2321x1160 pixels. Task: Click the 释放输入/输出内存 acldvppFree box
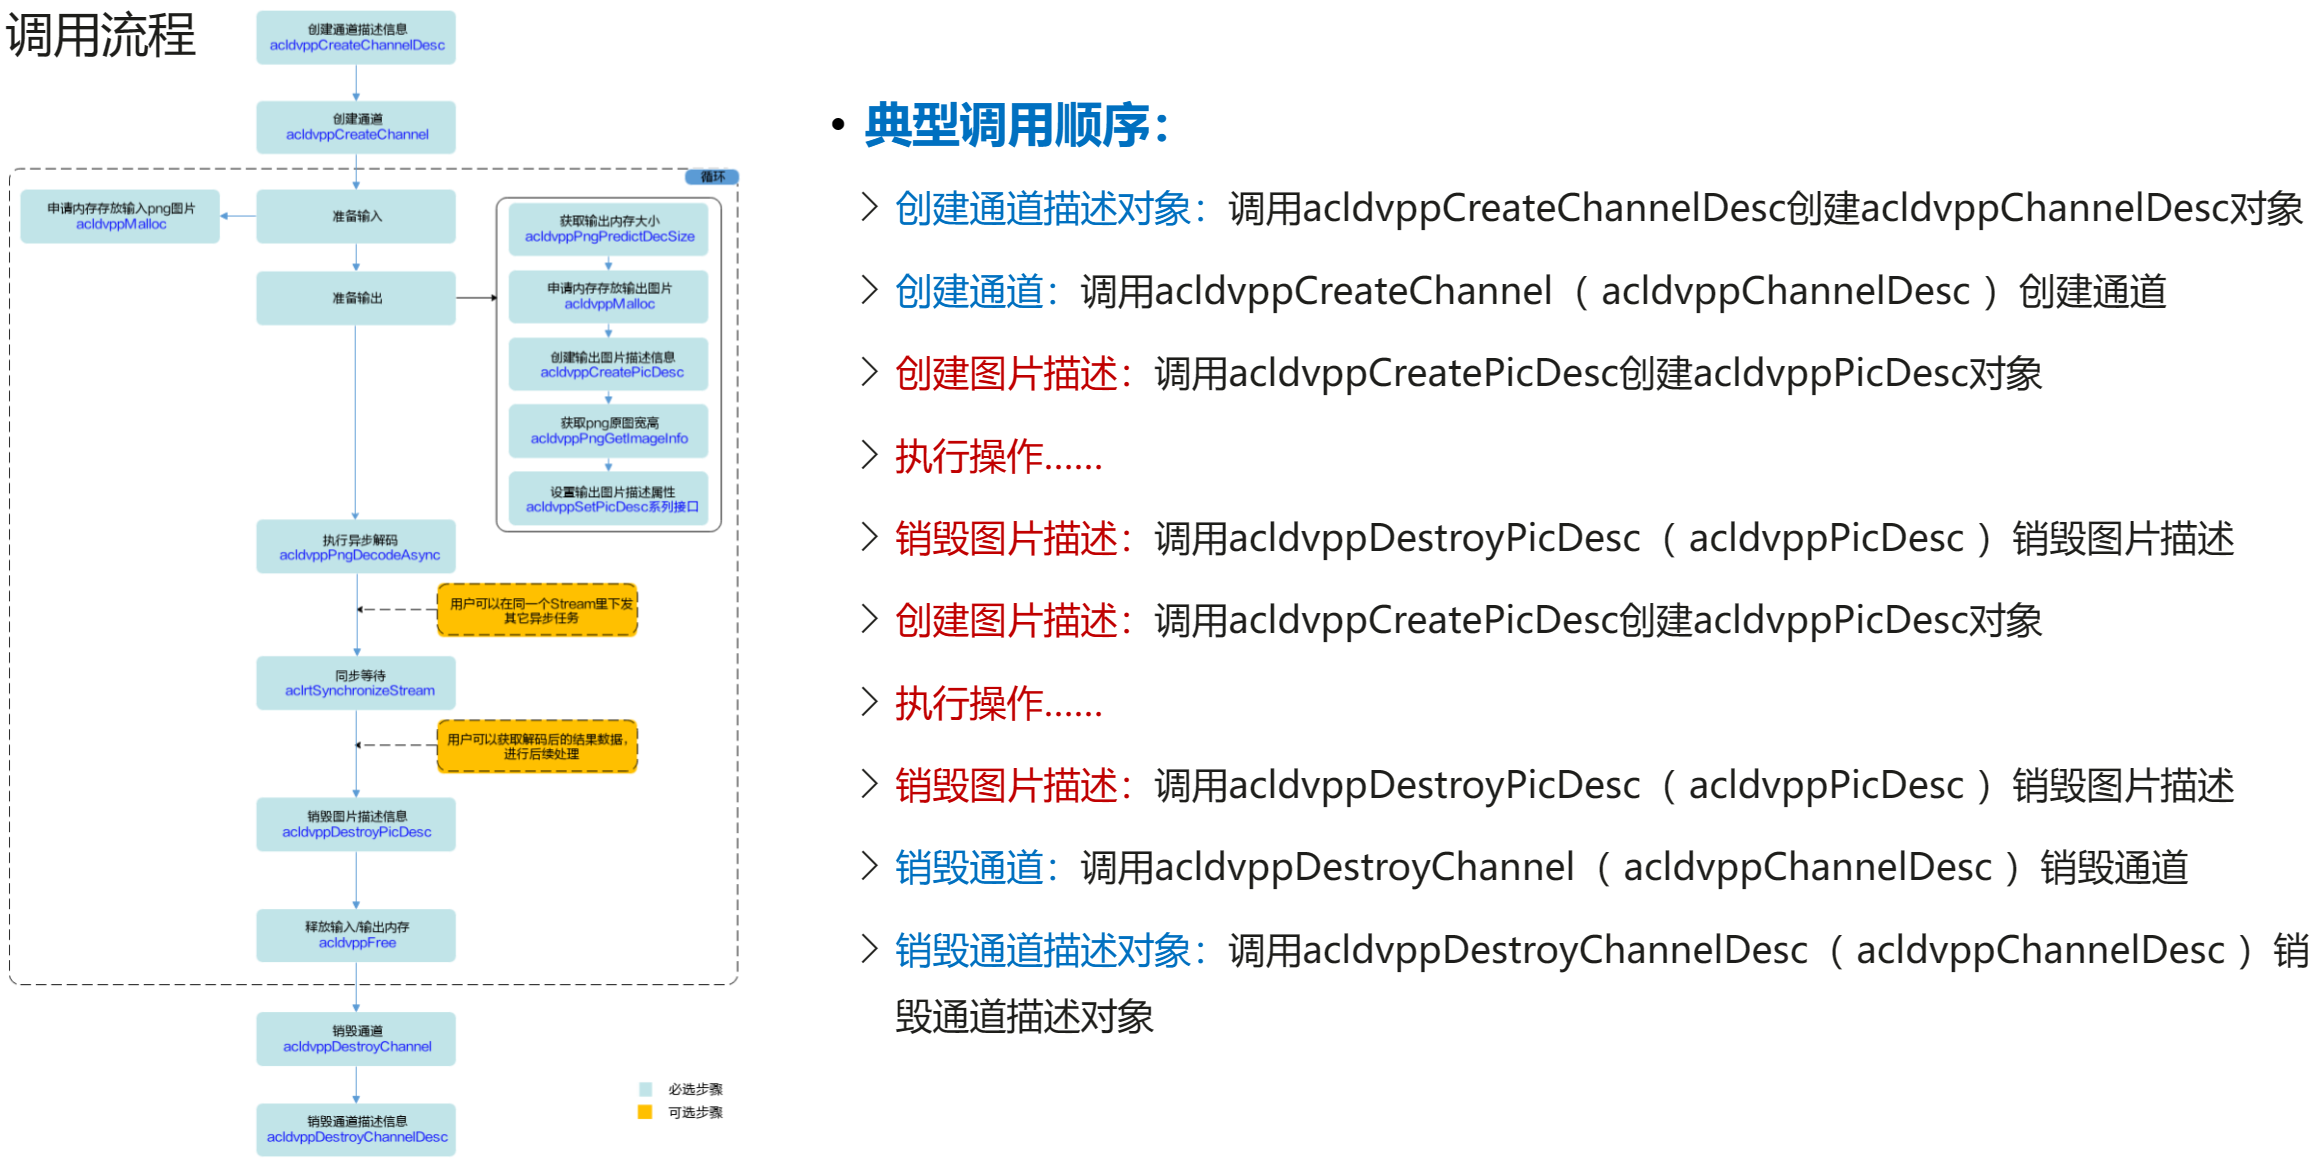pyautogui.click(x=356, y=935)
